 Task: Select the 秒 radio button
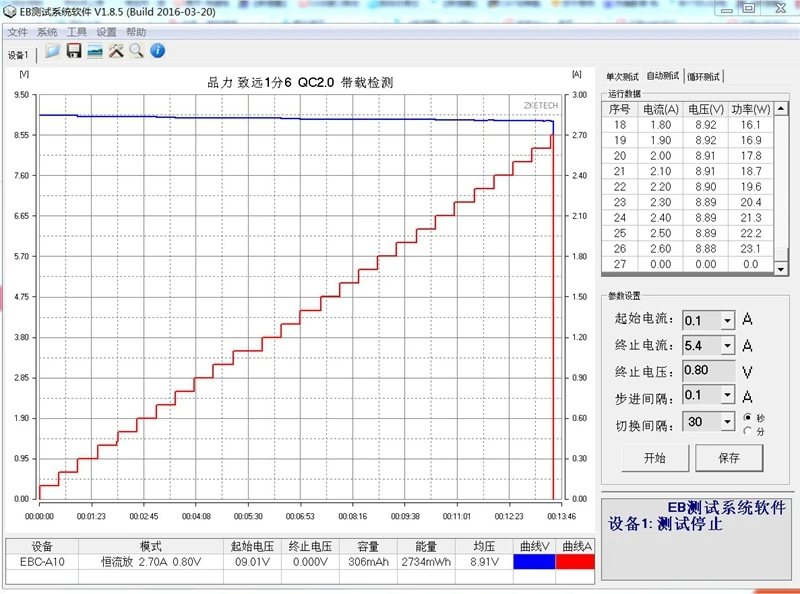(747, 417)
